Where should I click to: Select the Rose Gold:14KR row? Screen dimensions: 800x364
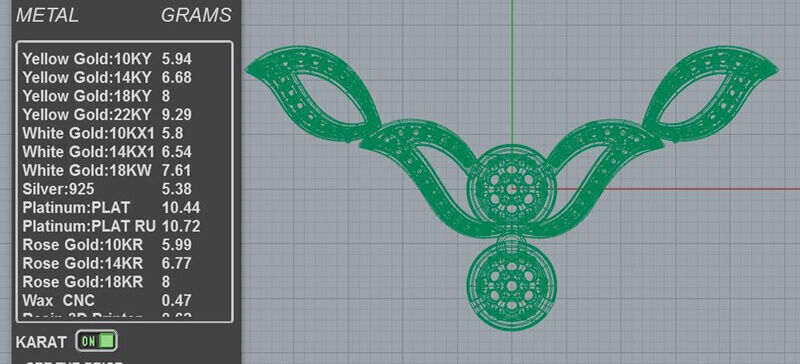click(125, 263)
